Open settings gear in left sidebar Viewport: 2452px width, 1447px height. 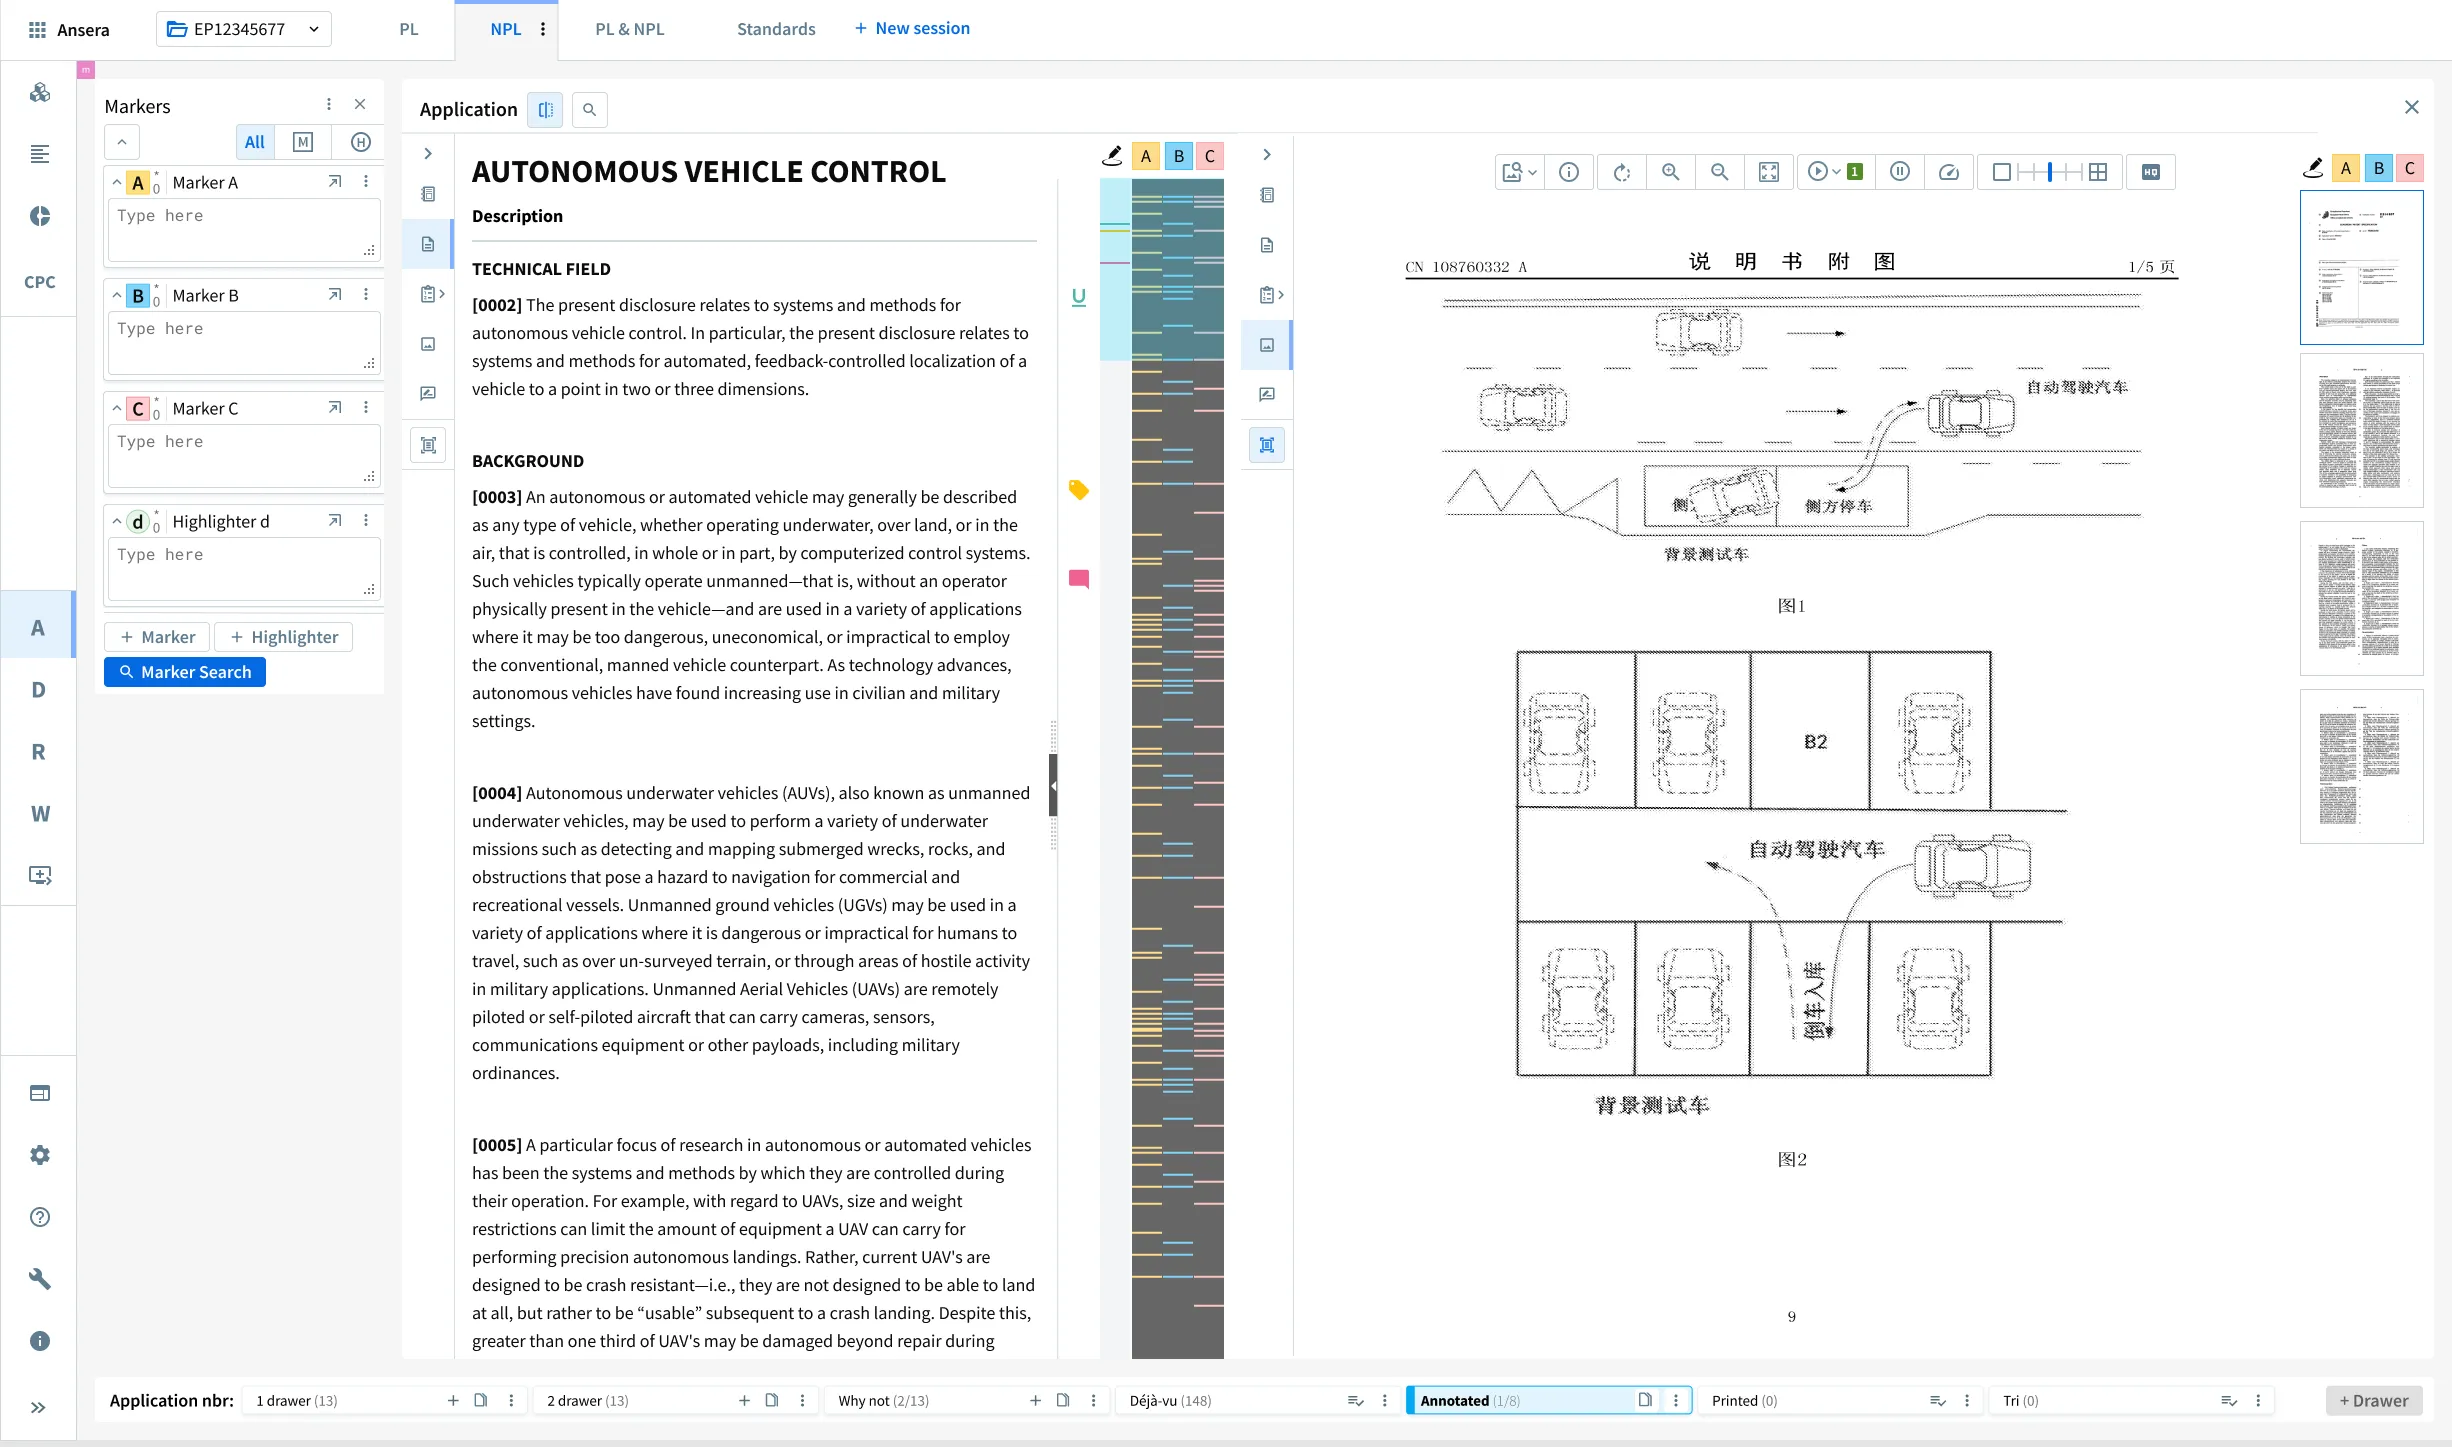click(x=39, y=1155)
